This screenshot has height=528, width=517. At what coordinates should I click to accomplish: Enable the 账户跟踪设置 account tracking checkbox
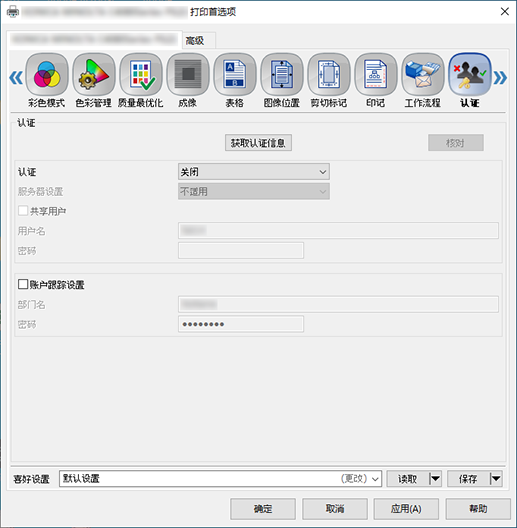tap(23, 285)
